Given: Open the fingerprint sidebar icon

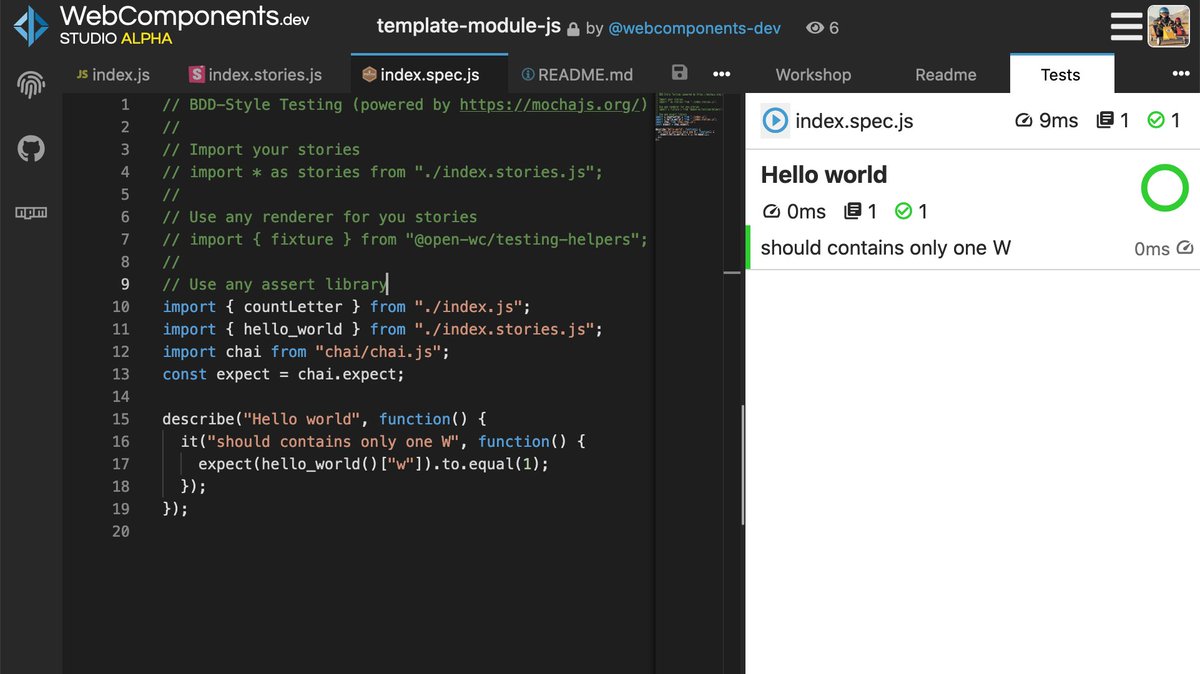Looking at the screenshot, I should [31, 86].
